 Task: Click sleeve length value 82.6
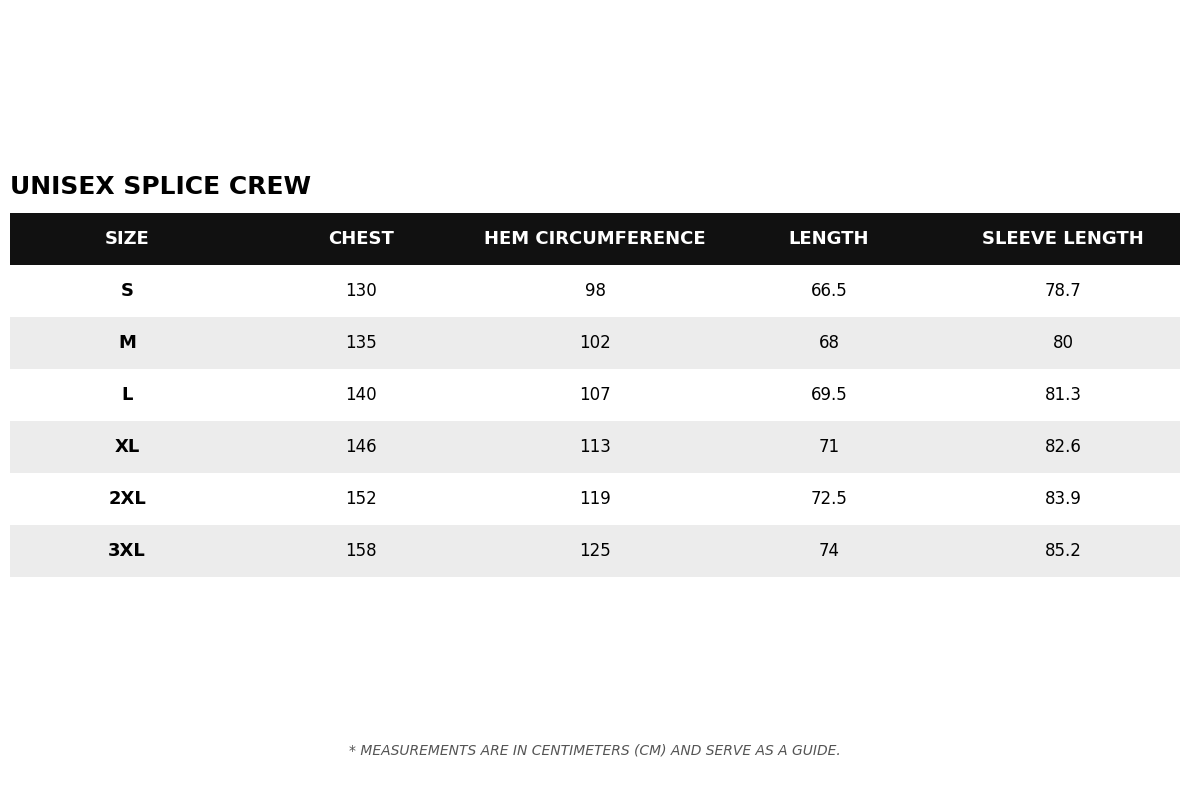click(x=1062, y=447)
